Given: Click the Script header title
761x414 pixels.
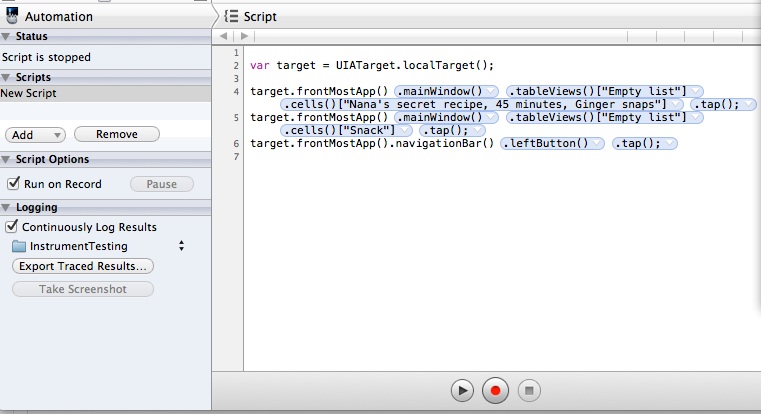Looking at the screenshot, I should (x=260, y=17).
